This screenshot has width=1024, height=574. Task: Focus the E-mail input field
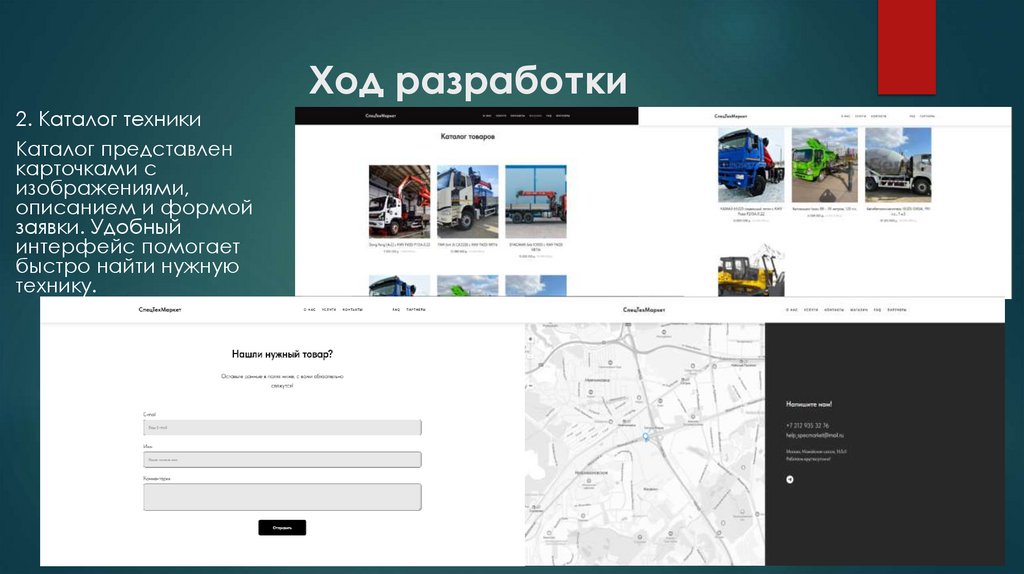point(282,428)
